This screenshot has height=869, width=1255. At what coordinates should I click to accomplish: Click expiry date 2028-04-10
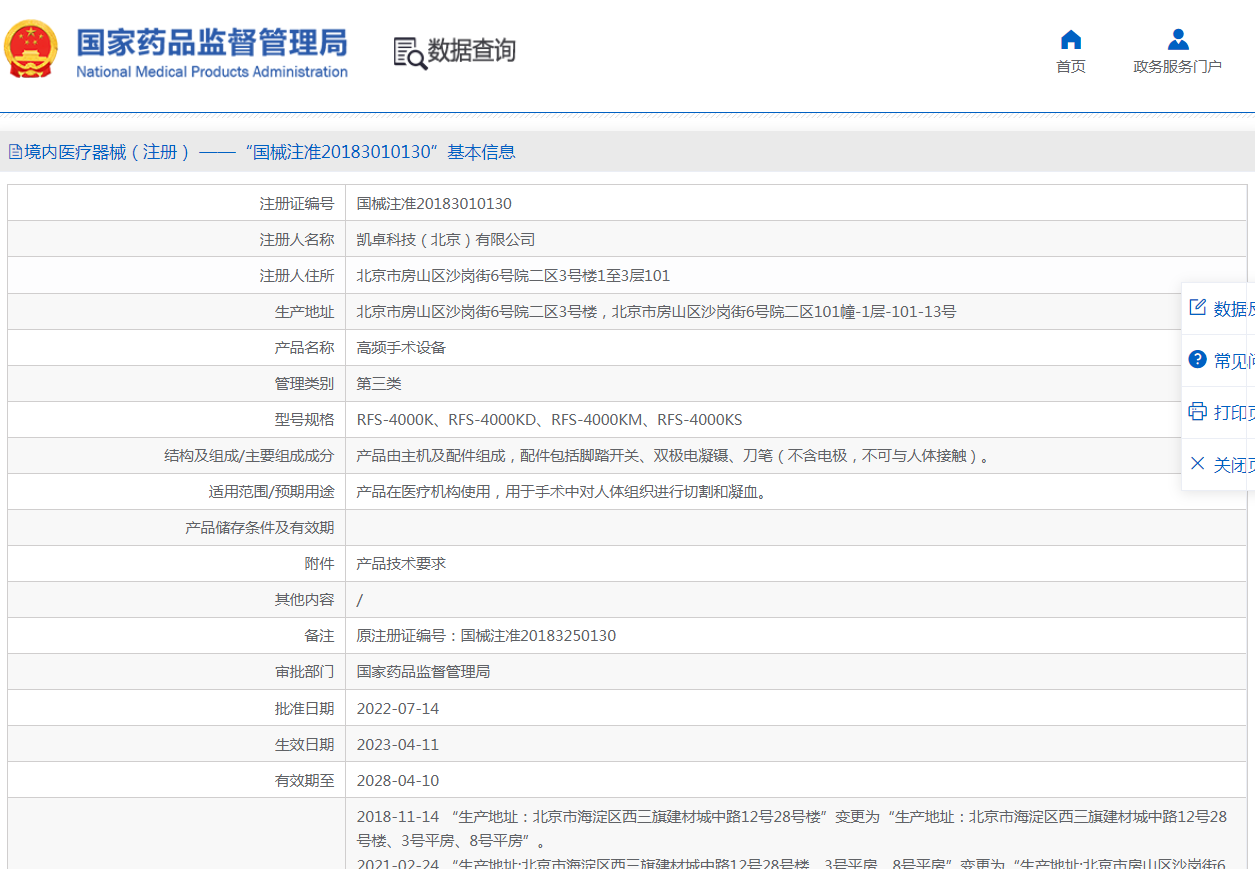point(398,781)
